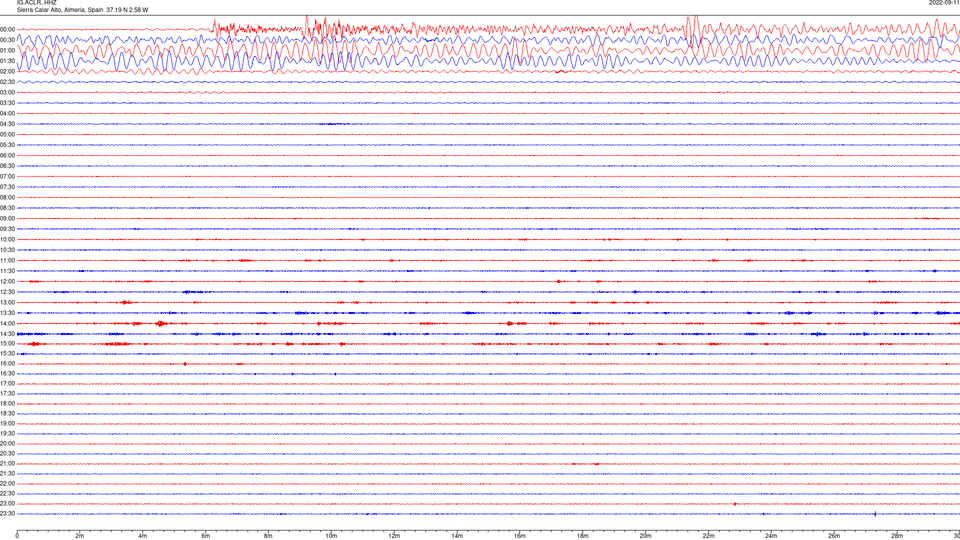
Task: Click the 4m tick label on time axis
Action: pyautogui.click(x=143, y=536)
